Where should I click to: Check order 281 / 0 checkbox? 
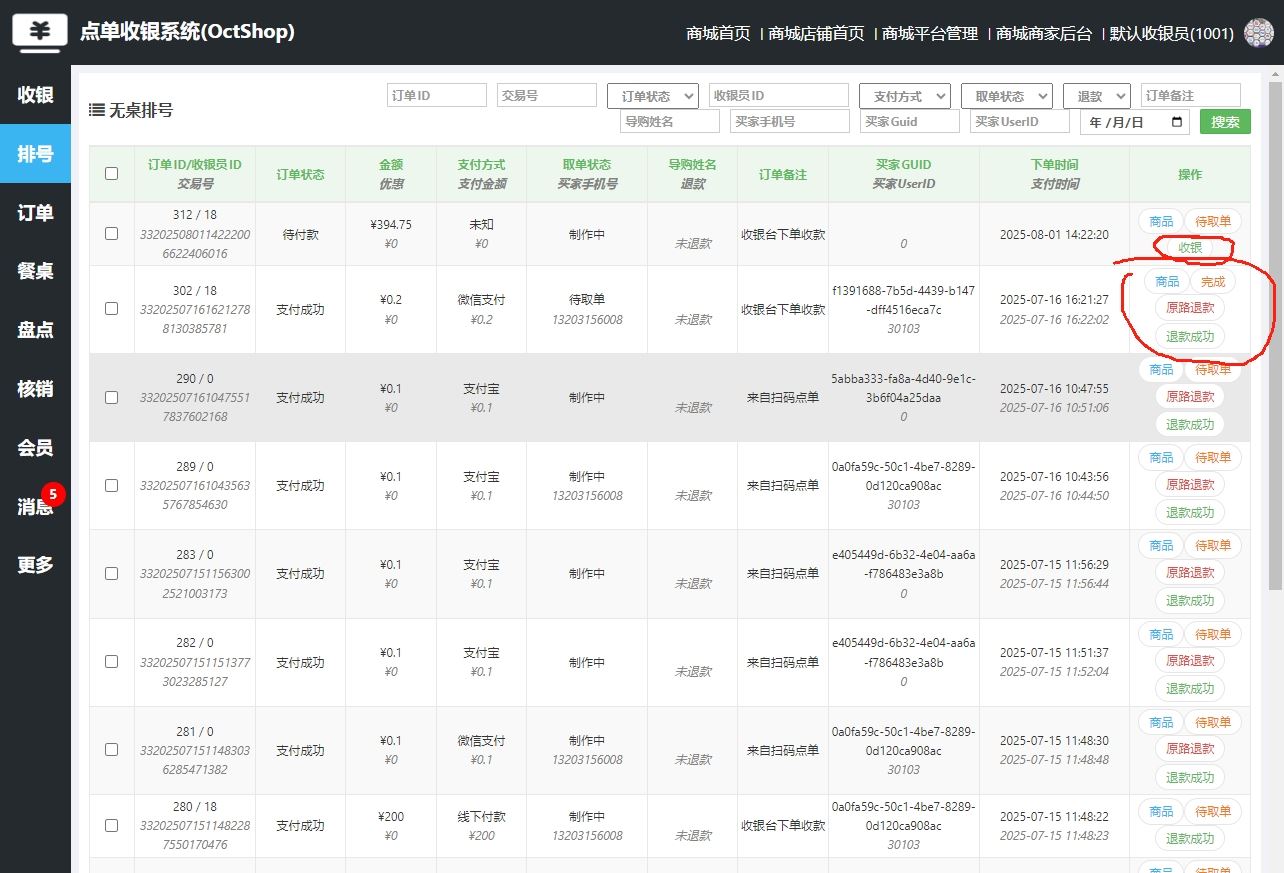[111, 749]
